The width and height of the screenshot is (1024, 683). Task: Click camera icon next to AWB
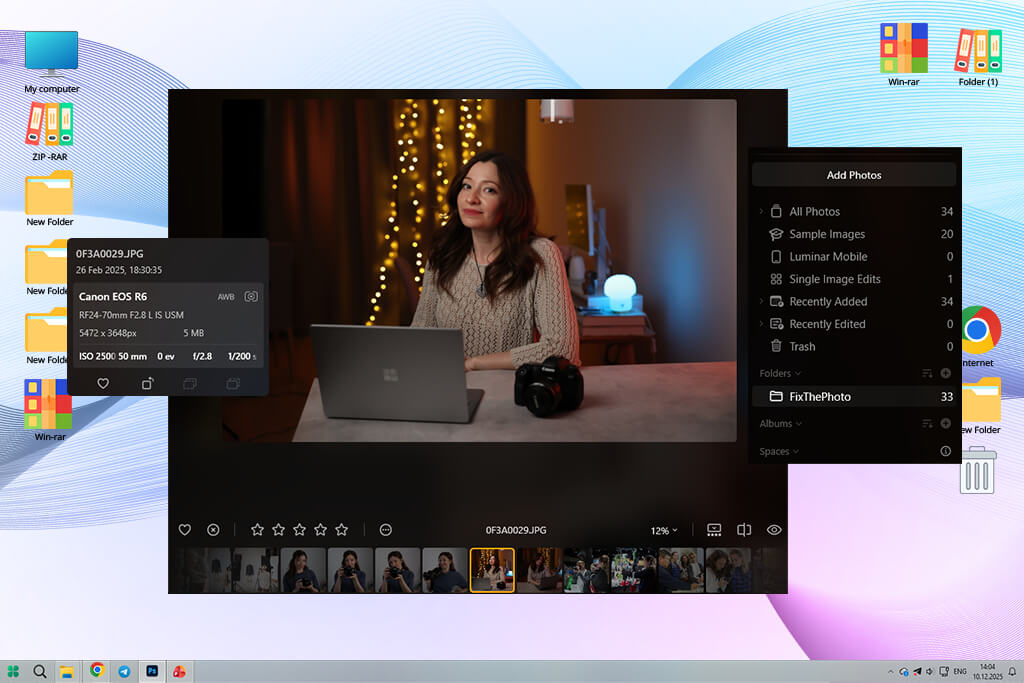coord(251,296)
